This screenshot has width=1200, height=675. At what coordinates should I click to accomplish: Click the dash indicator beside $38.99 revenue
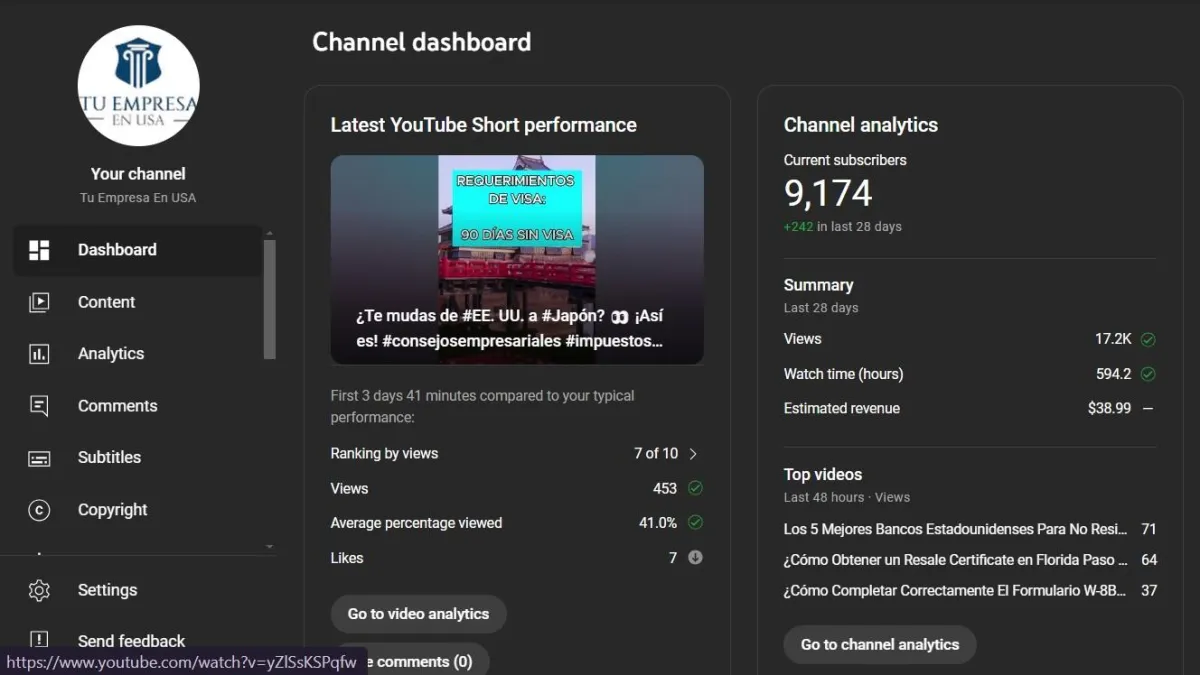(x=1148, y=408)
